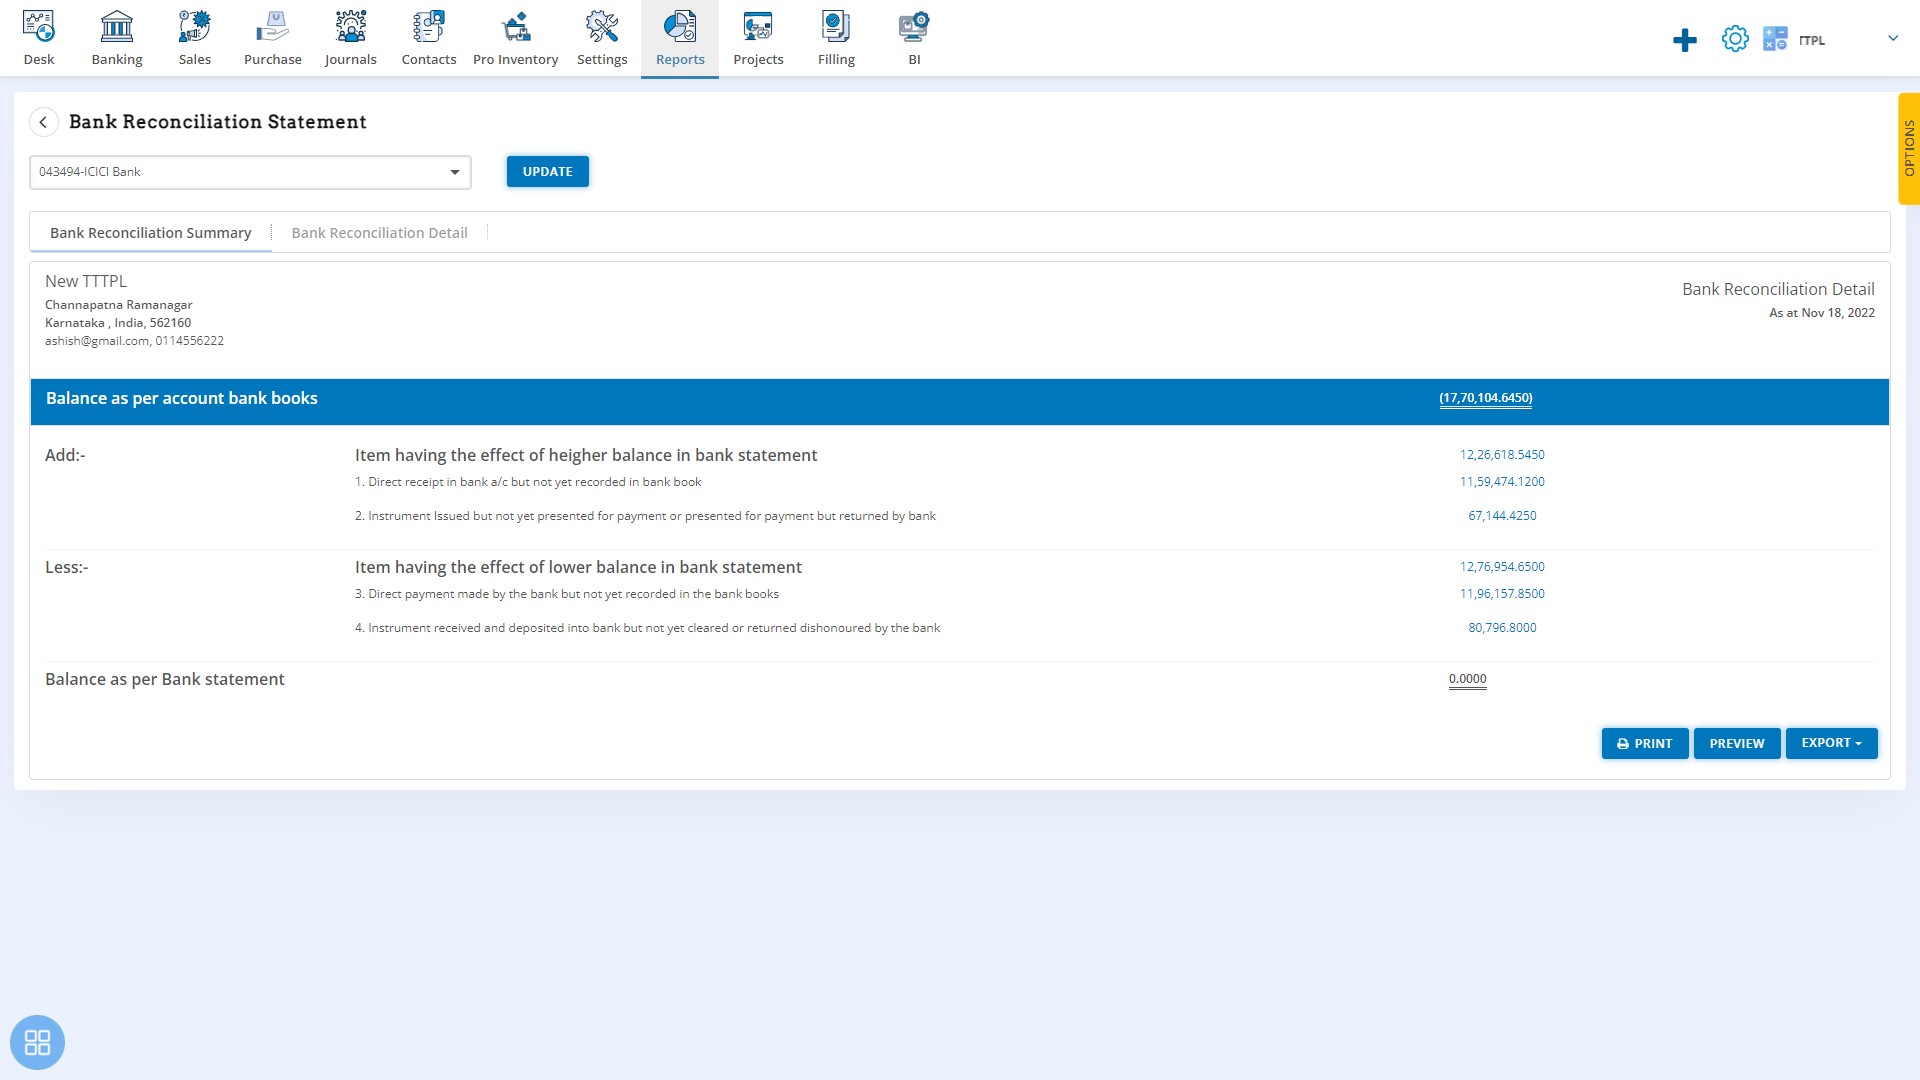1920x1080 pixels.
Task: Select the TTPL company name label
Action: [1811, 41]
